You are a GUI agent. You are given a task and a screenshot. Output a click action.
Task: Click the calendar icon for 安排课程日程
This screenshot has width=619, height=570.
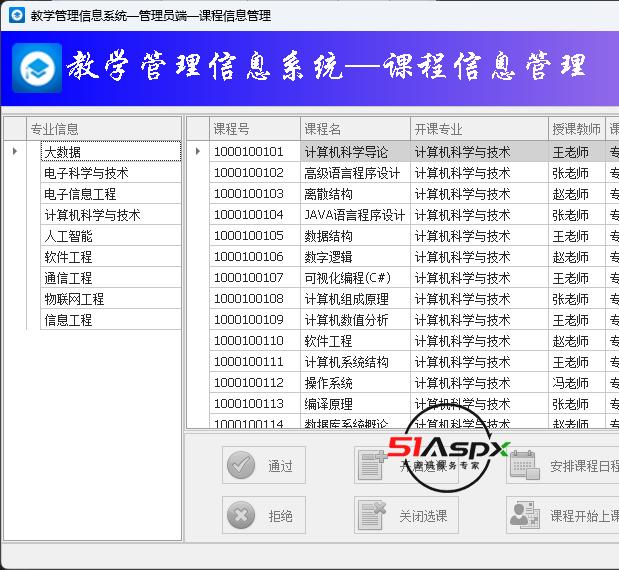tap(525, 465)
